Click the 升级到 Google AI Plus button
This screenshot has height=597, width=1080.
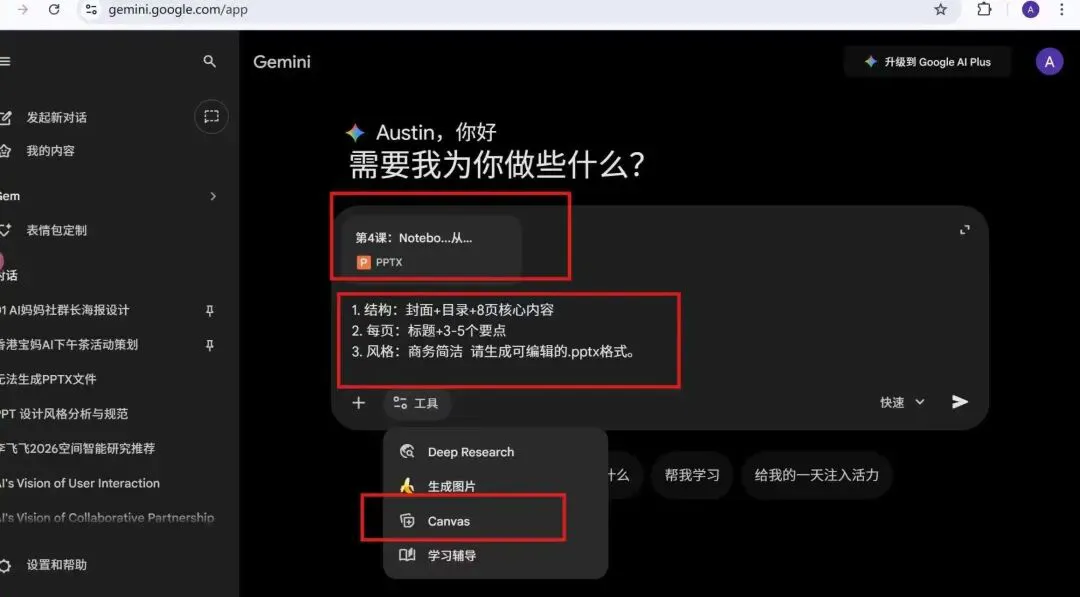point(927,62)
